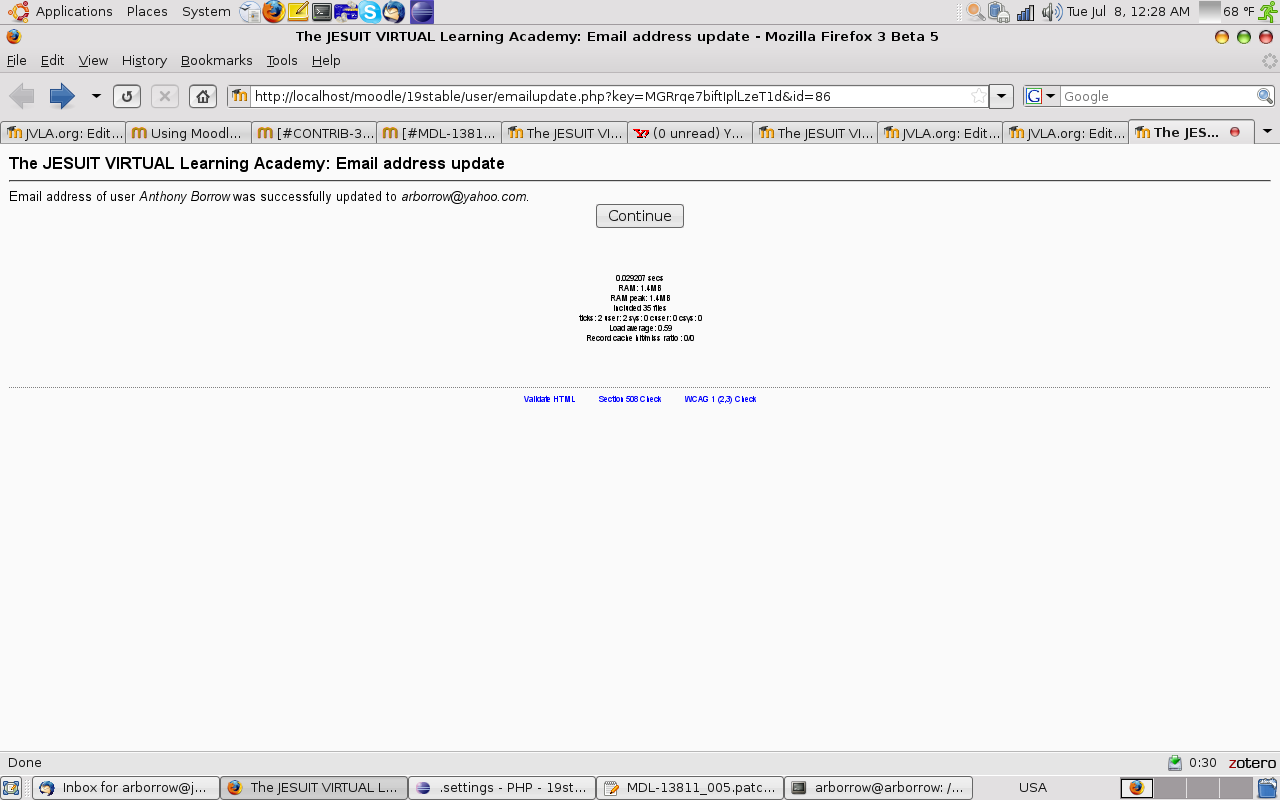The width and height of the screenshot is (1280, 800).
Task: Open the System menu in top panel
Action: point(206,12)
